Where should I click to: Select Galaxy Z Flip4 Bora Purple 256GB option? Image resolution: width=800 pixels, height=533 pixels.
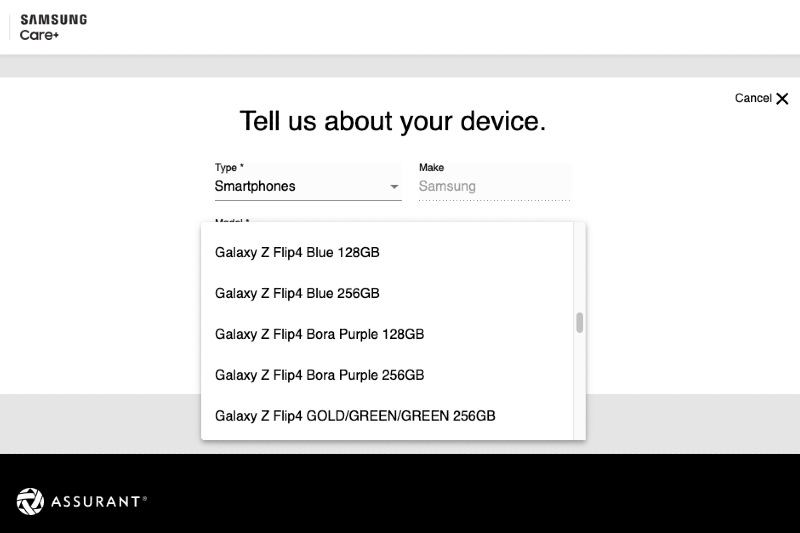319,375
